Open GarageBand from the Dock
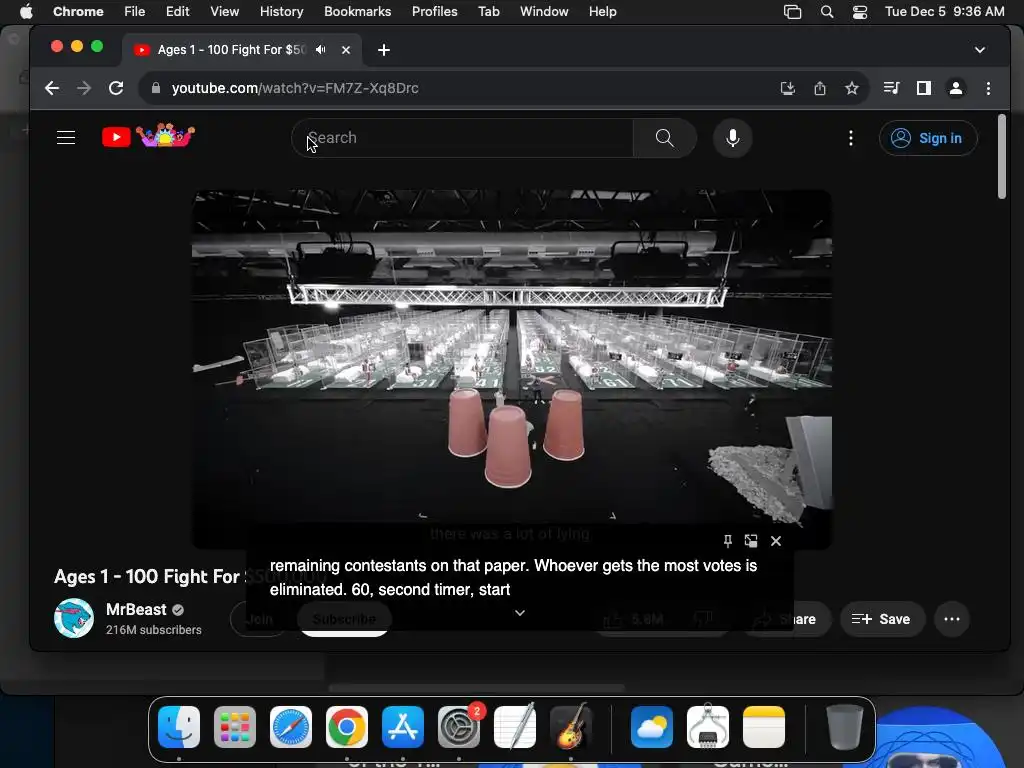The height and width of the screenshot is (768, 1024). pos(571,727)
